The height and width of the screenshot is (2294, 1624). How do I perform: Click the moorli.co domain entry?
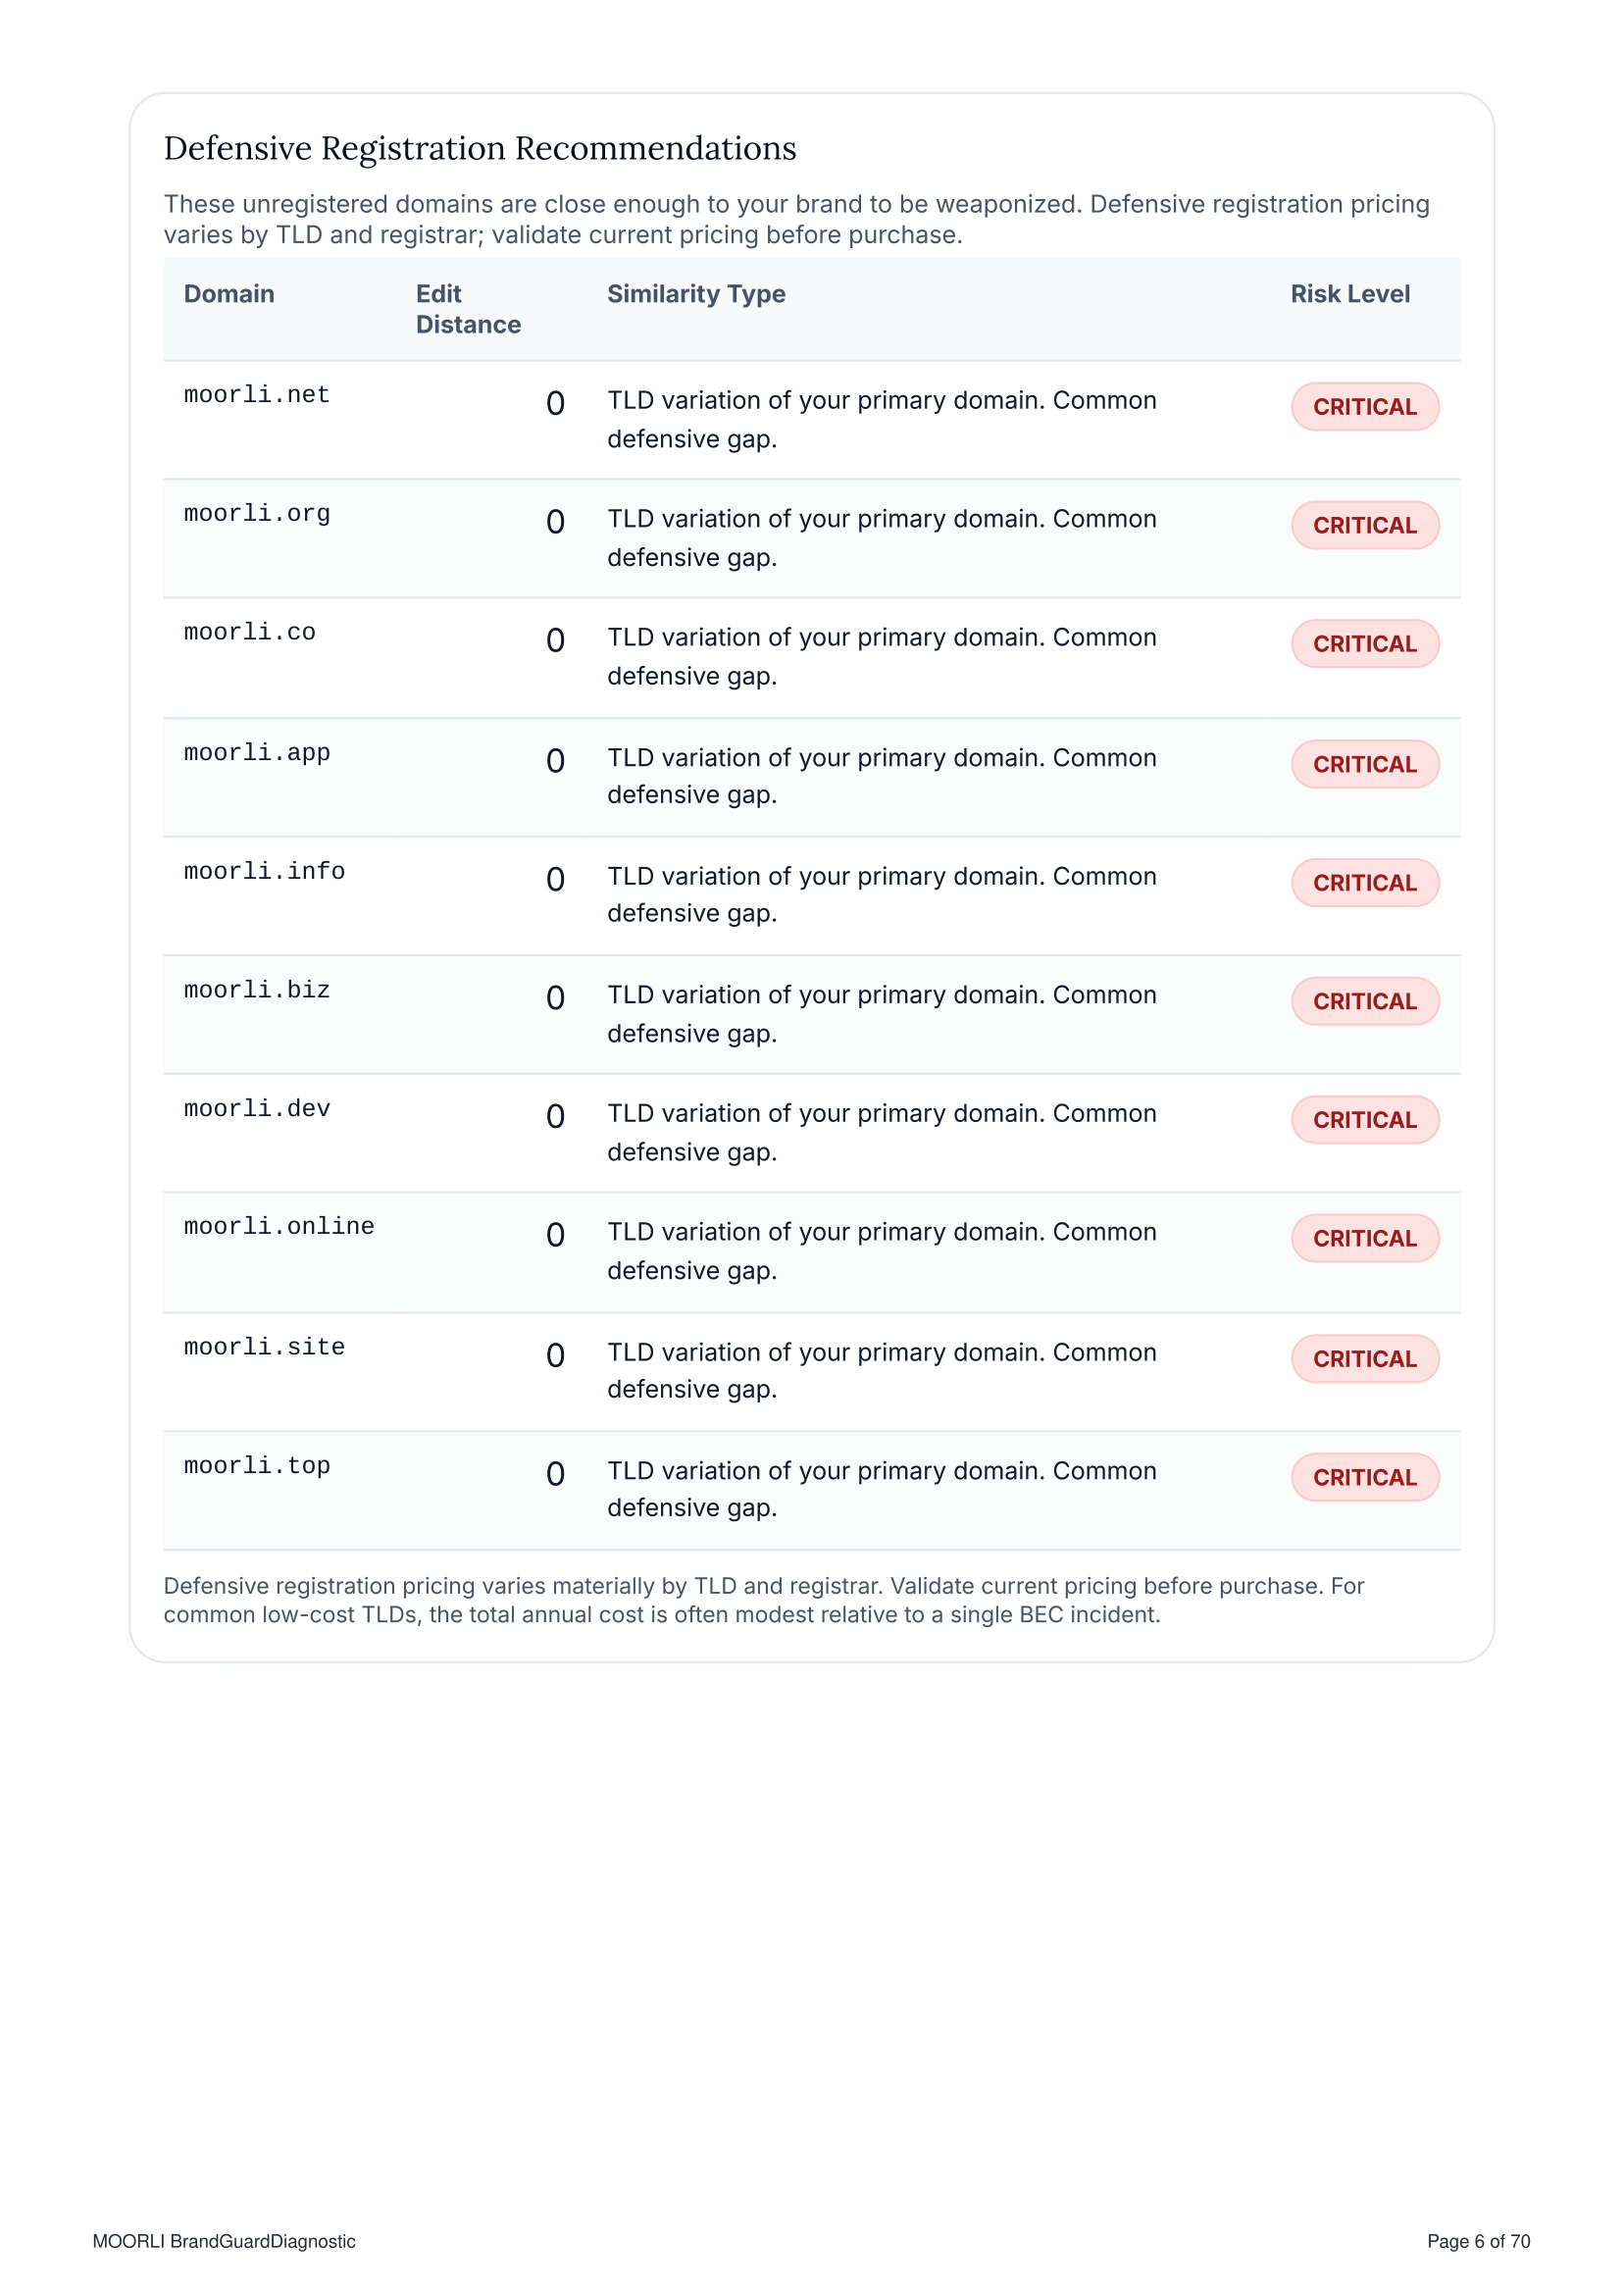(x=250, y=633)
